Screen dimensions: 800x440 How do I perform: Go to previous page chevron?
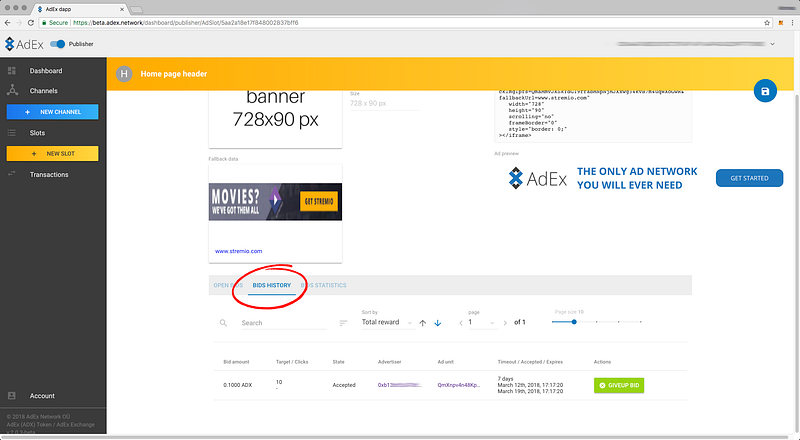[461, 323]
